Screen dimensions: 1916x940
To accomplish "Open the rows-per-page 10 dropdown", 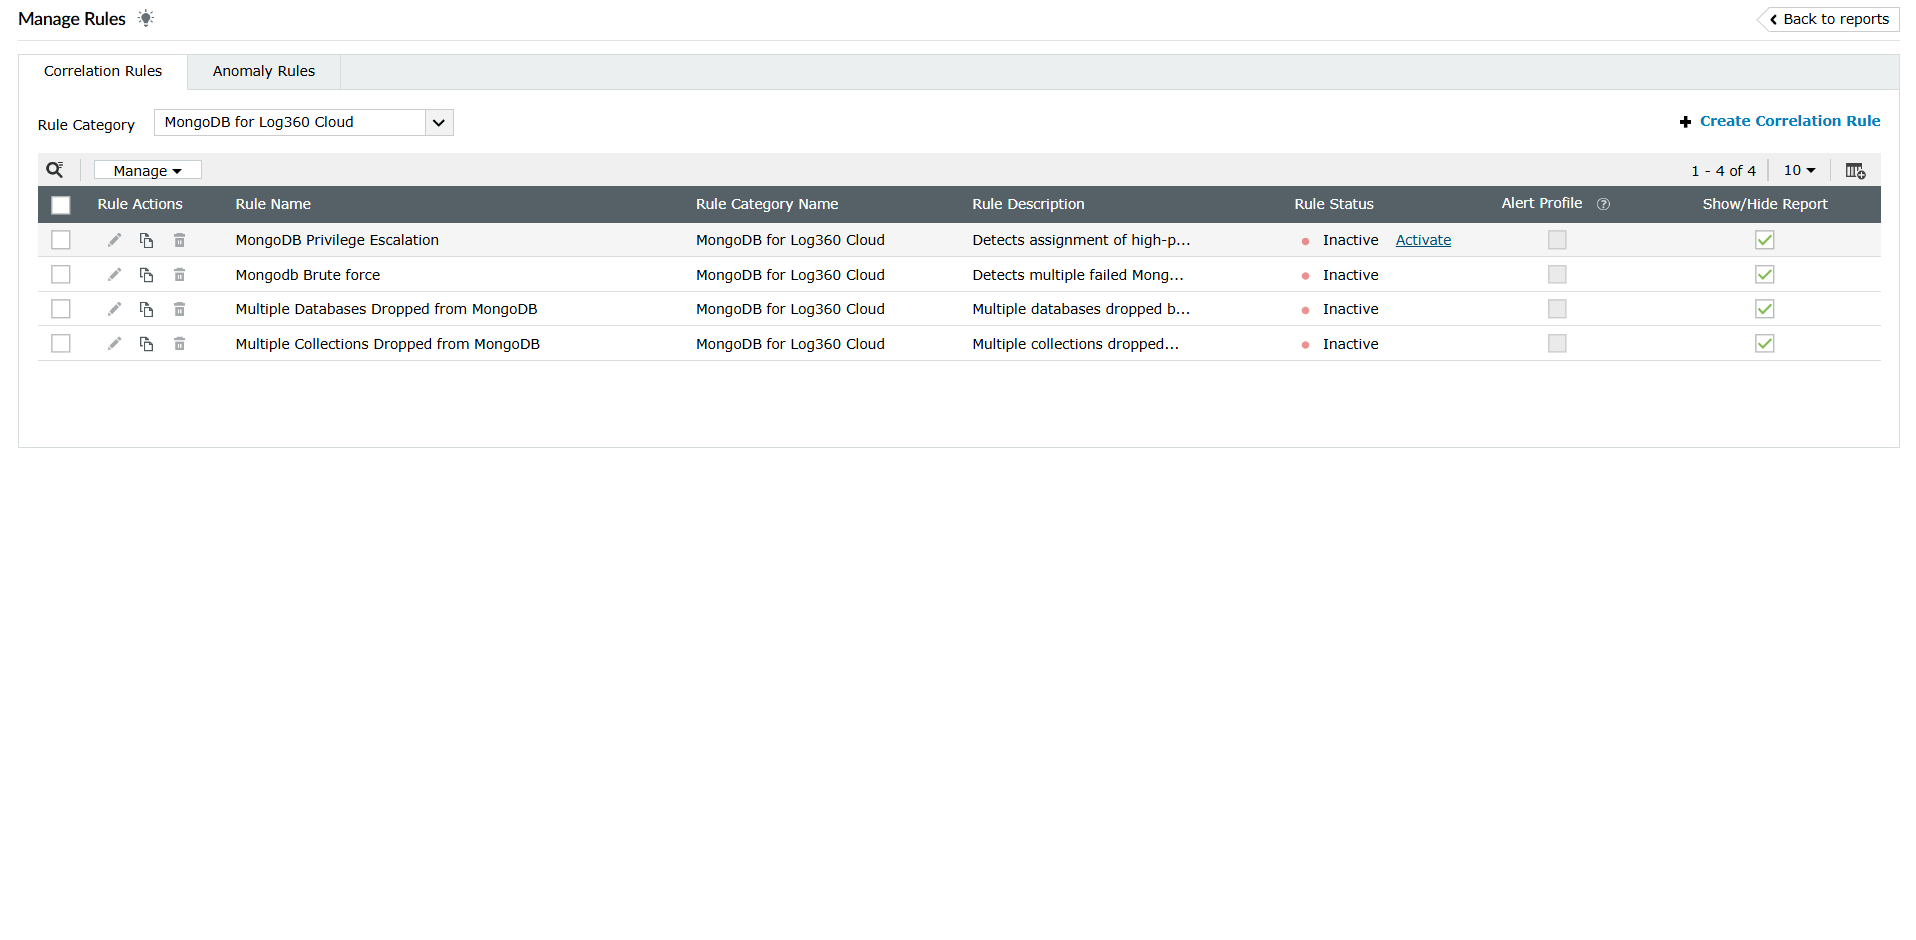I will point(1799,171).
